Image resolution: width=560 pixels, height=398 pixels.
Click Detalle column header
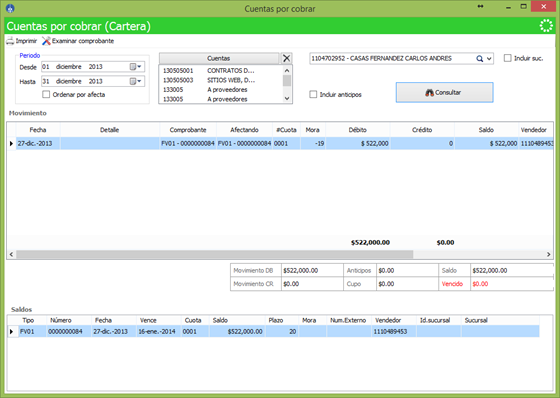pos(110,130)
